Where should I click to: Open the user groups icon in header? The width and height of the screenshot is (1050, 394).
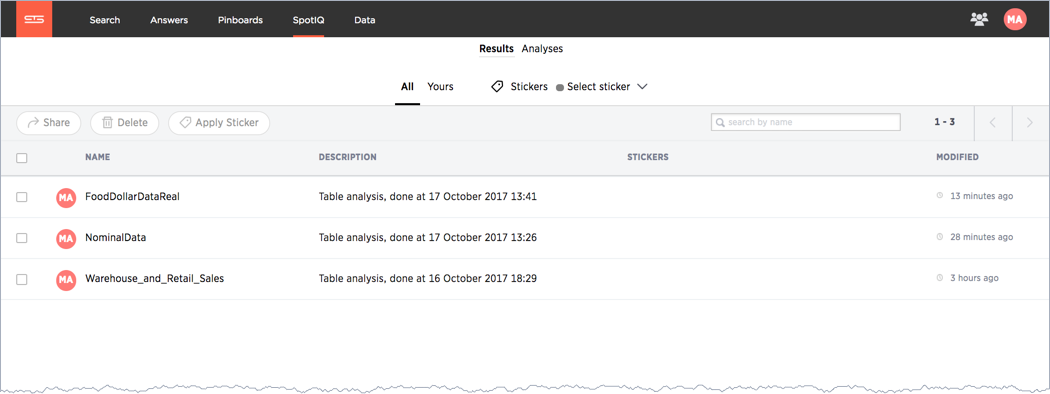(979, 19)
